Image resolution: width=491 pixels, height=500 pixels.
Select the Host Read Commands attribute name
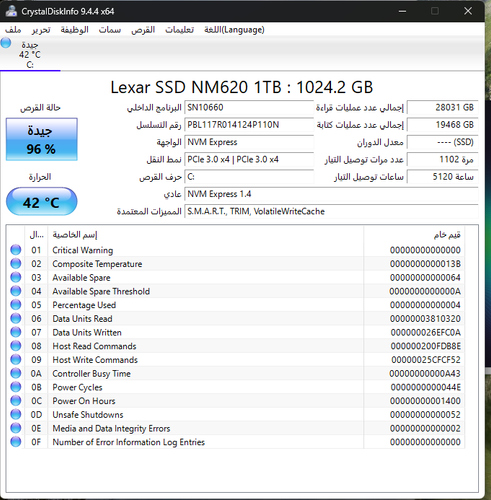pyautogui.click(x=94, y=346)
